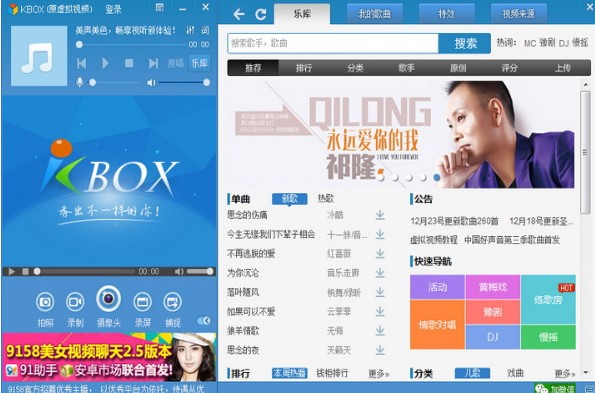This screenshot has height=393, width=595.
Task: Open the DJ quick navigation tile
Action: pyautogui.click(x=493, y=337)
